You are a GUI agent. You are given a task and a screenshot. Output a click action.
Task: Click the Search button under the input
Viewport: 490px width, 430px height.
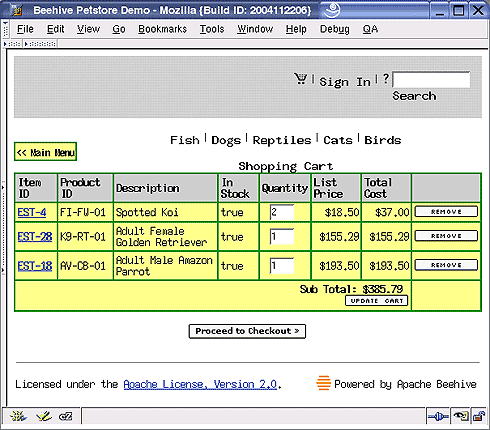coord(414,96)
